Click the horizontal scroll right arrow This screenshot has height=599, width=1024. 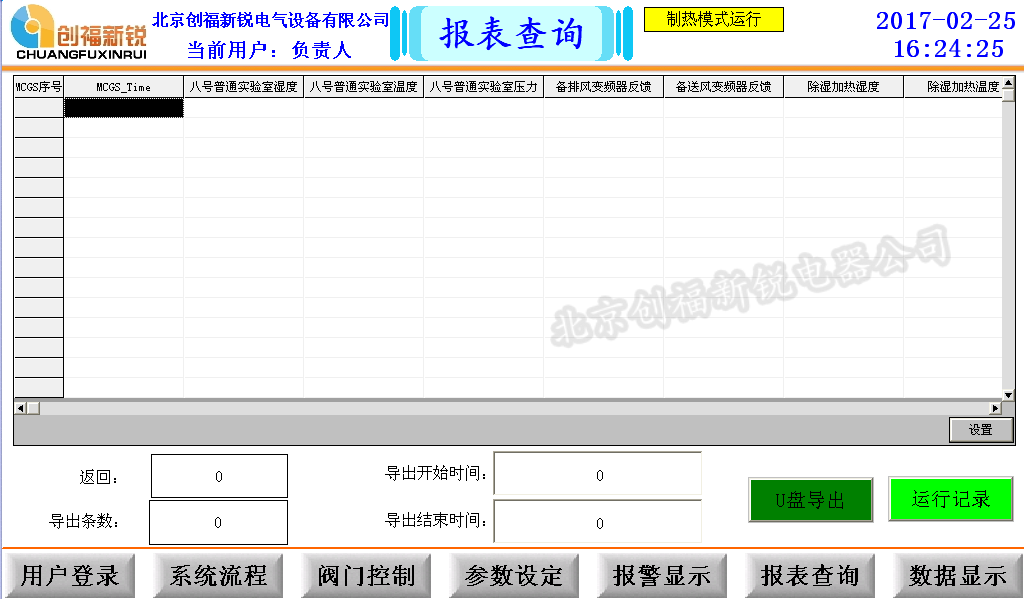995,408
